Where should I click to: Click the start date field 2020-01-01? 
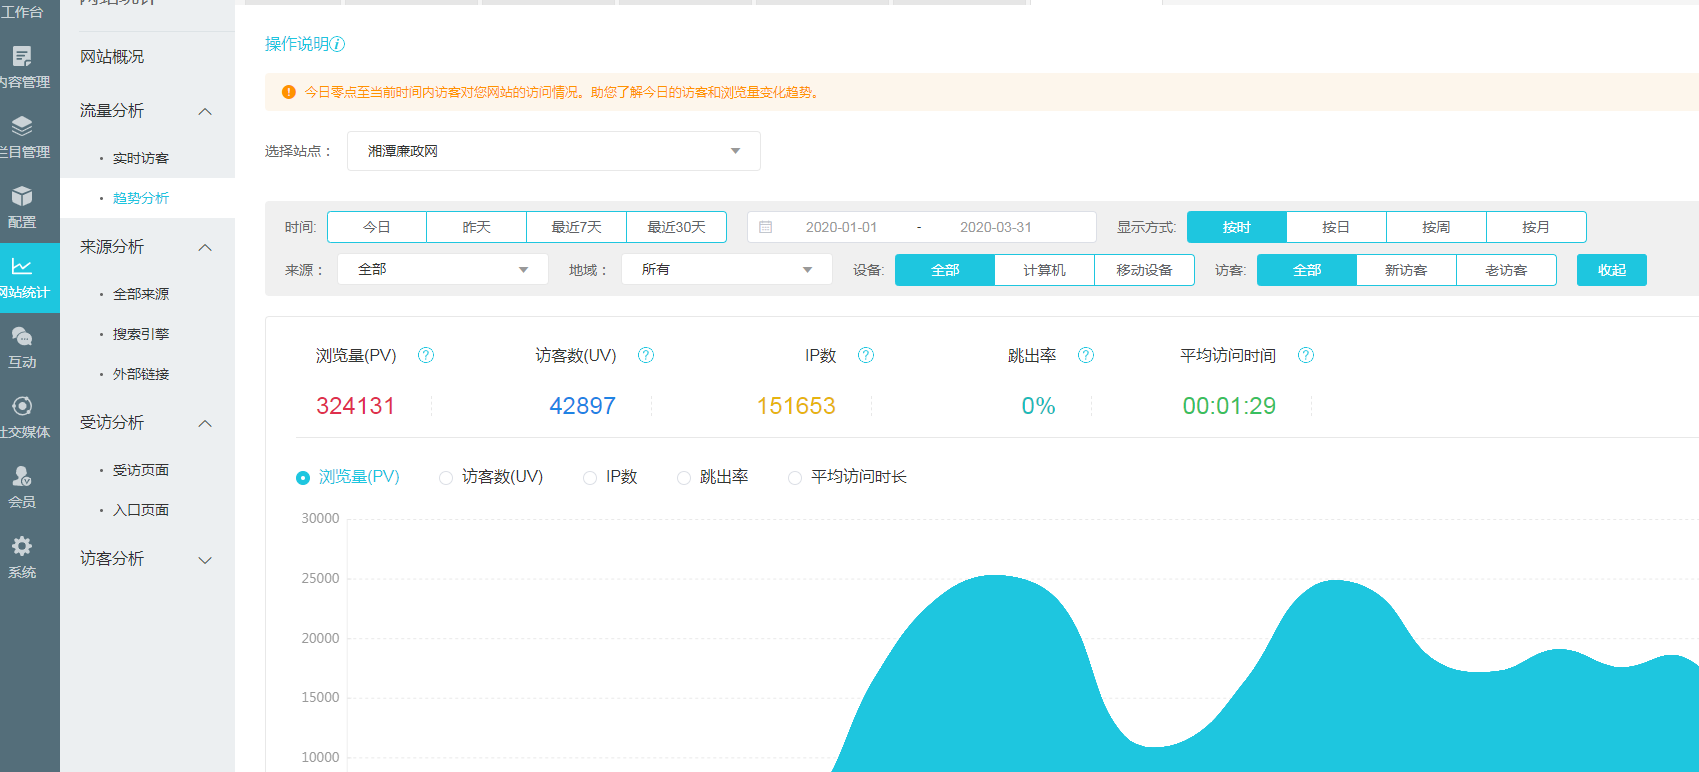(x=841, y=228)
